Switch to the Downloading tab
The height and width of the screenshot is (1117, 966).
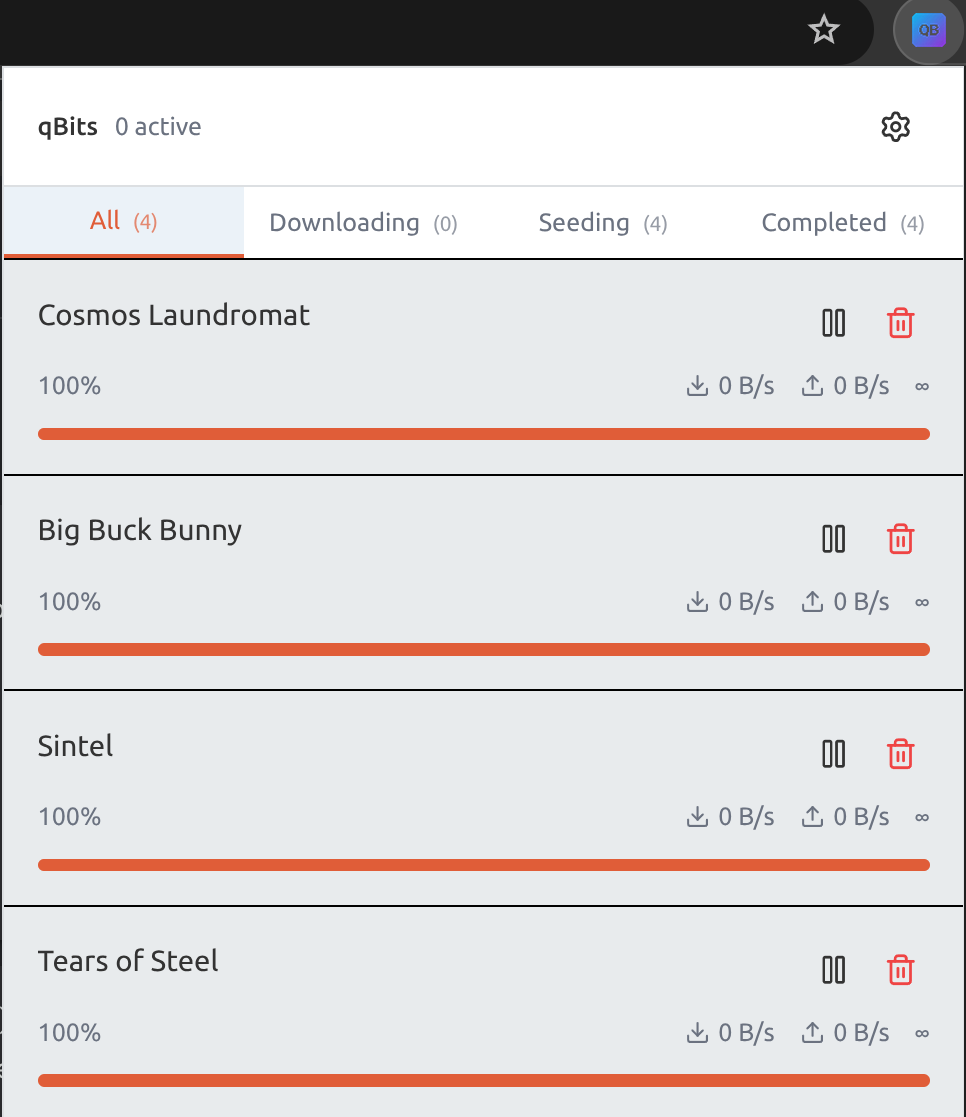point(361,222)
